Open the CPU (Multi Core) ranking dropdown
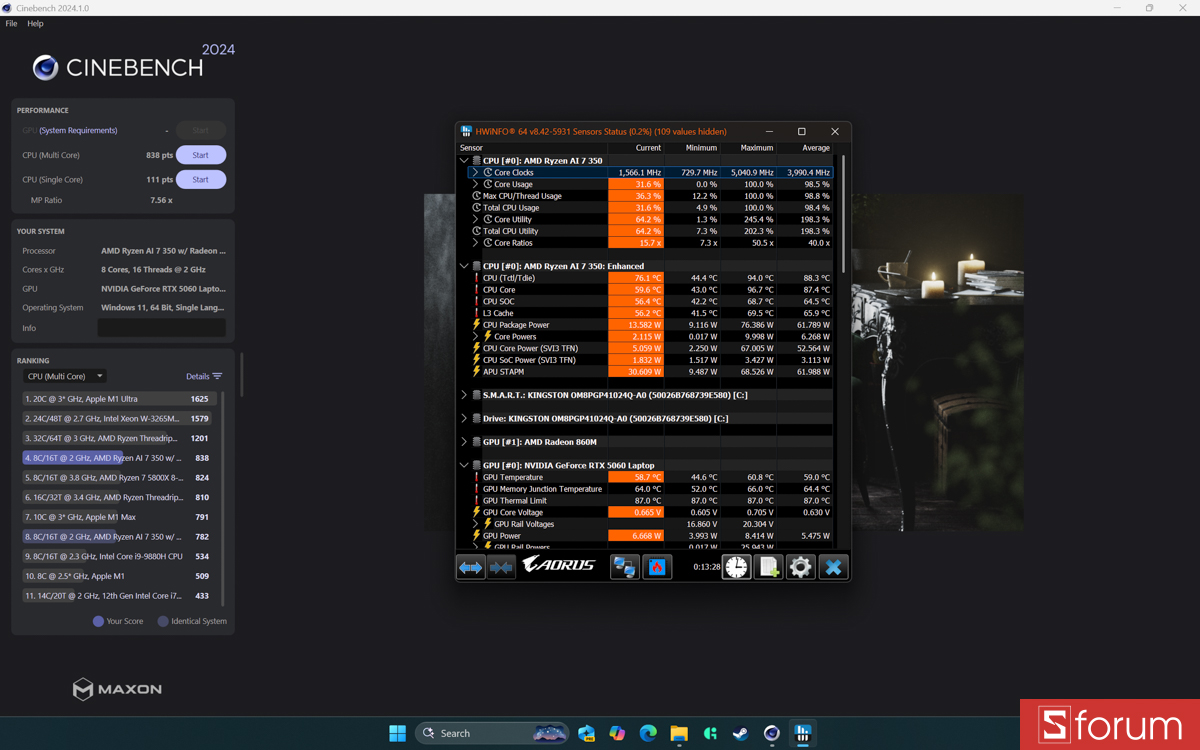The image size is (1200, 750). click(x=64, y=376)
